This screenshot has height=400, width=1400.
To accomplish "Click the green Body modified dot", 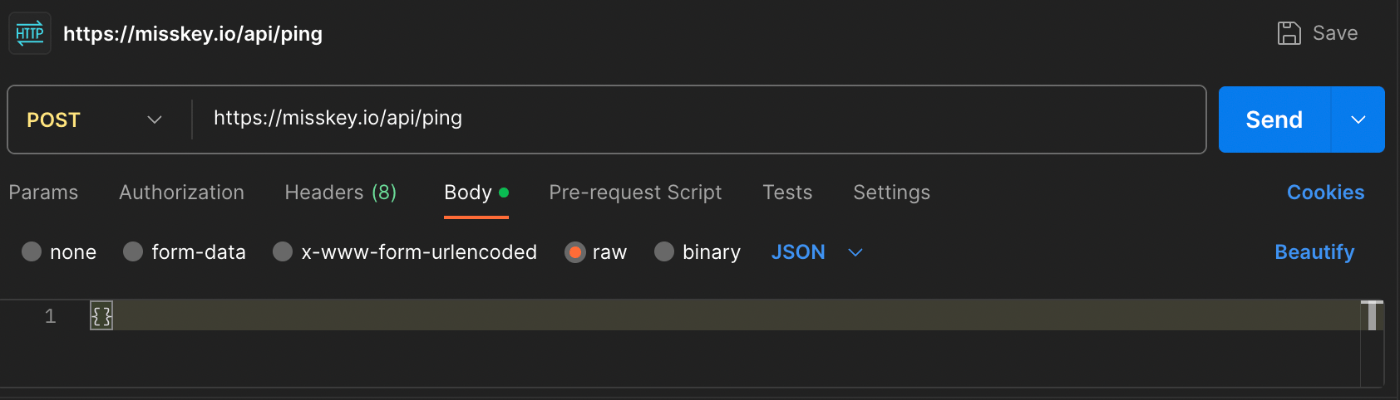I will pos(504,192).
